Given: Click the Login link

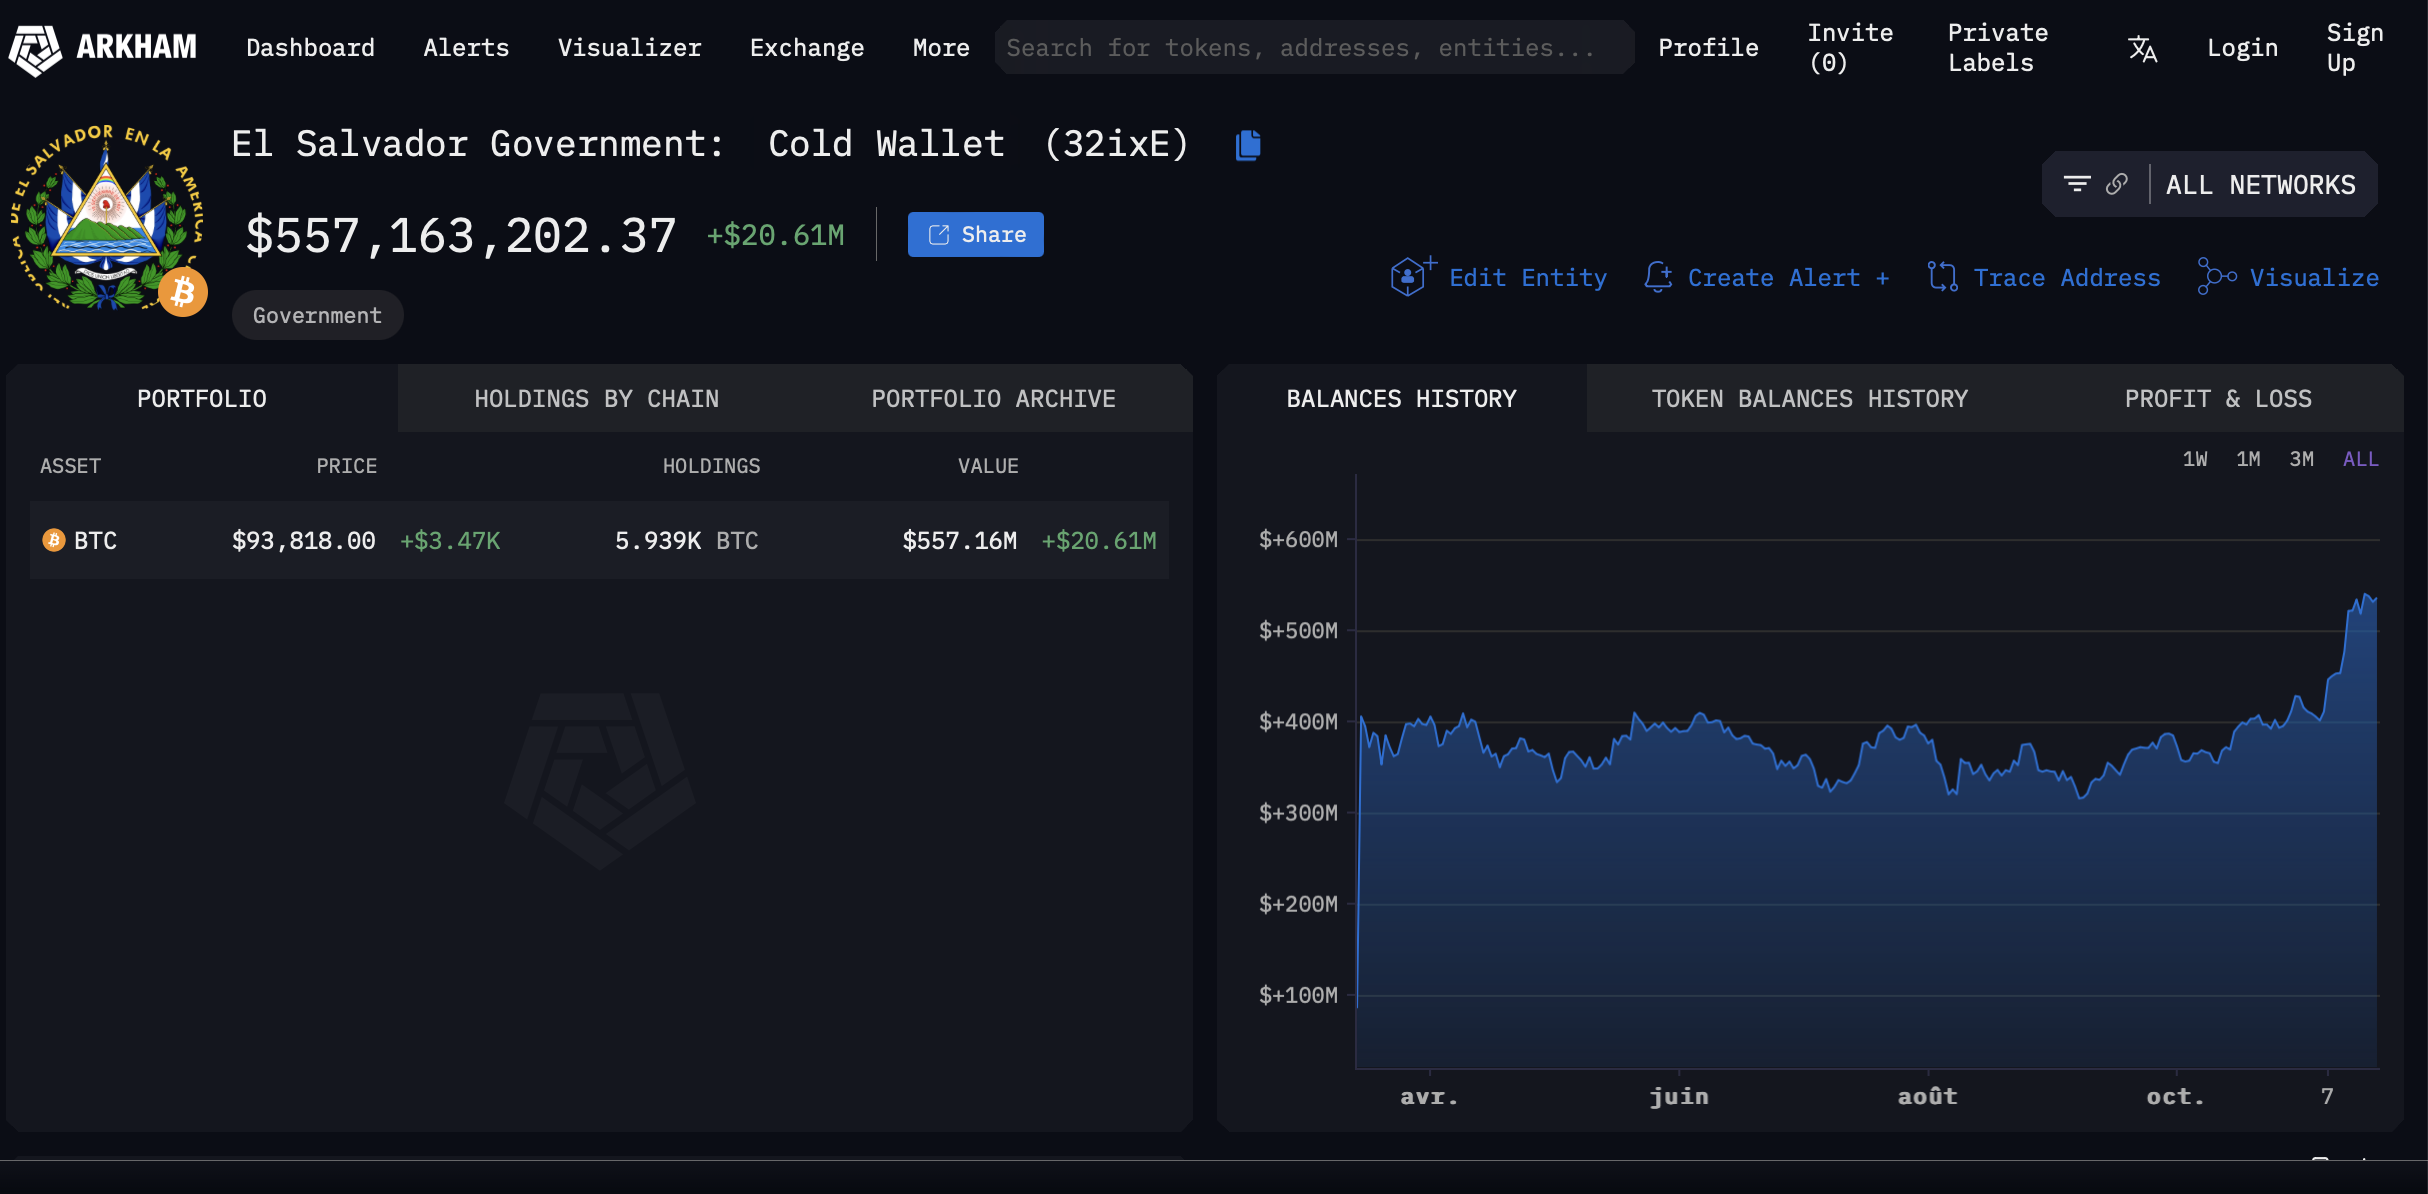Looking at the screenshot, I should (x=2242, y=48).
